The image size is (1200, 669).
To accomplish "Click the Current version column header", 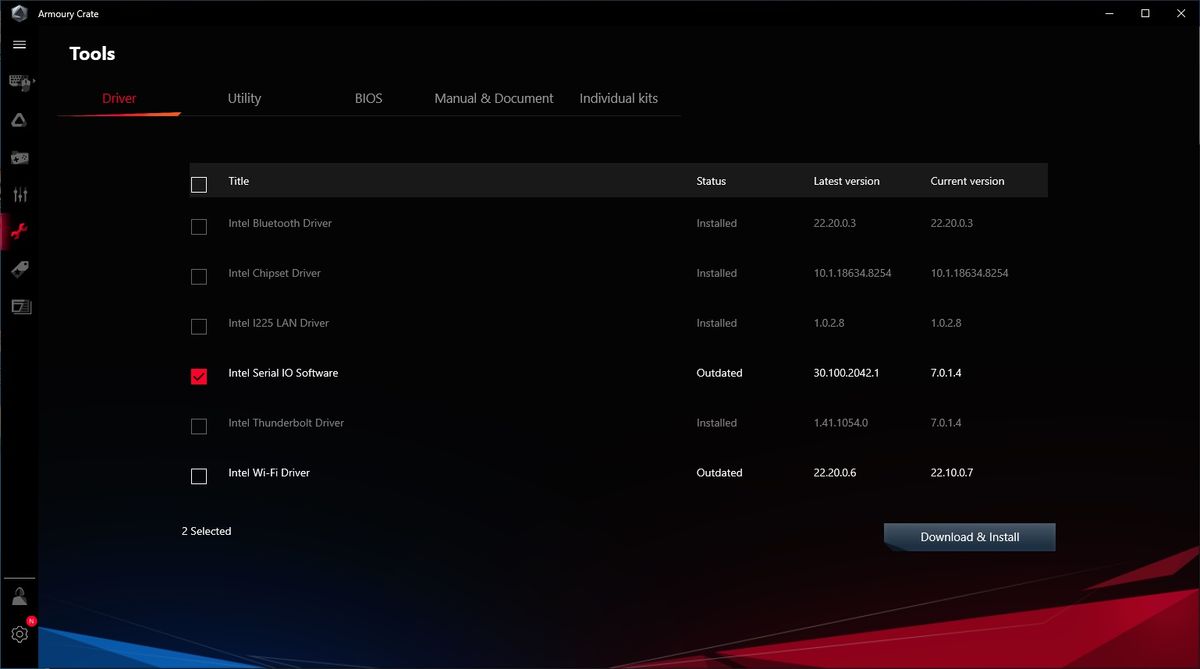I will click(x=967, y=181).
